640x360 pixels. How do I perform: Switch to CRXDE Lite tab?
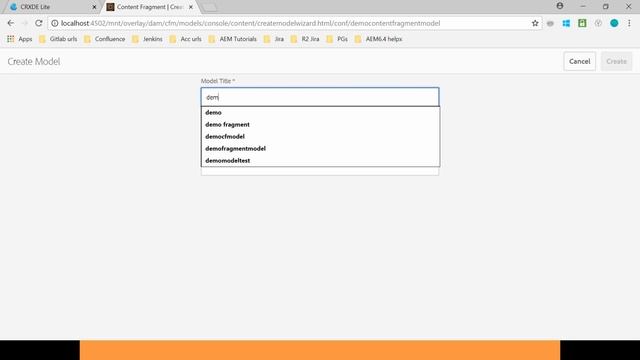pos(51,7)
